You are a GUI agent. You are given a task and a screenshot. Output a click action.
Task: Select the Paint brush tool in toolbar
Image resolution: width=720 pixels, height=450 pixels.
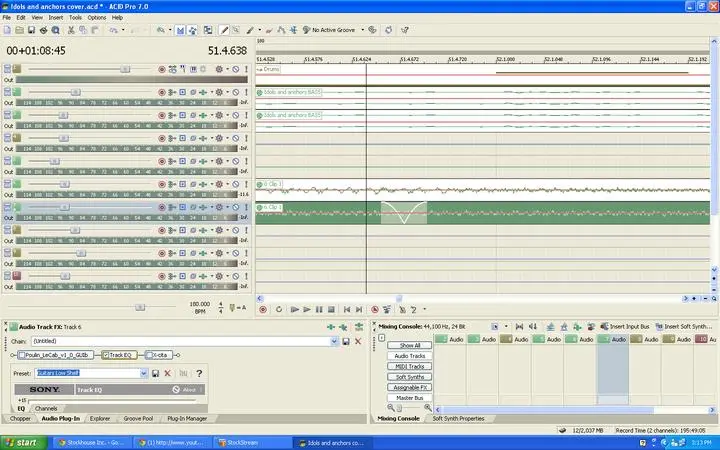coord(250,30)
